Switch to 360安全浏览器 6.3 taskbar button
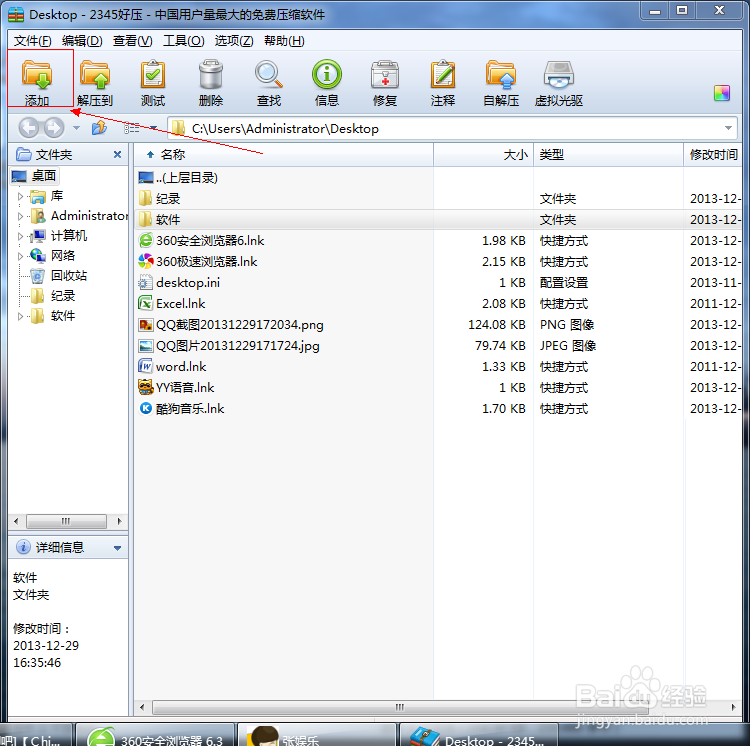 [155, 735]
